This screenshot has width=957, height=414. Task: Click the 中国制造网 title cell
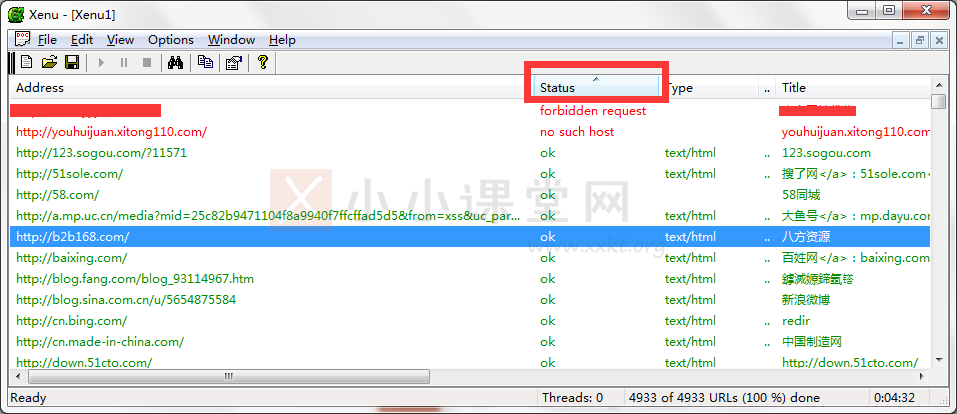click(x=812, y=341)
